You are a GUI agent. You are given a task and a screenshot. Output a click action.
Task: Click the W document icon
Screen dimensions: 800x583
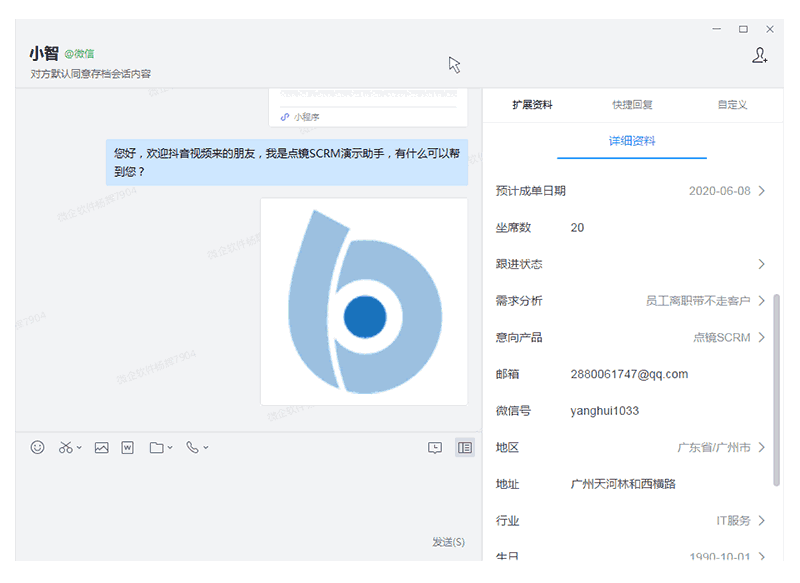(128, 447)
